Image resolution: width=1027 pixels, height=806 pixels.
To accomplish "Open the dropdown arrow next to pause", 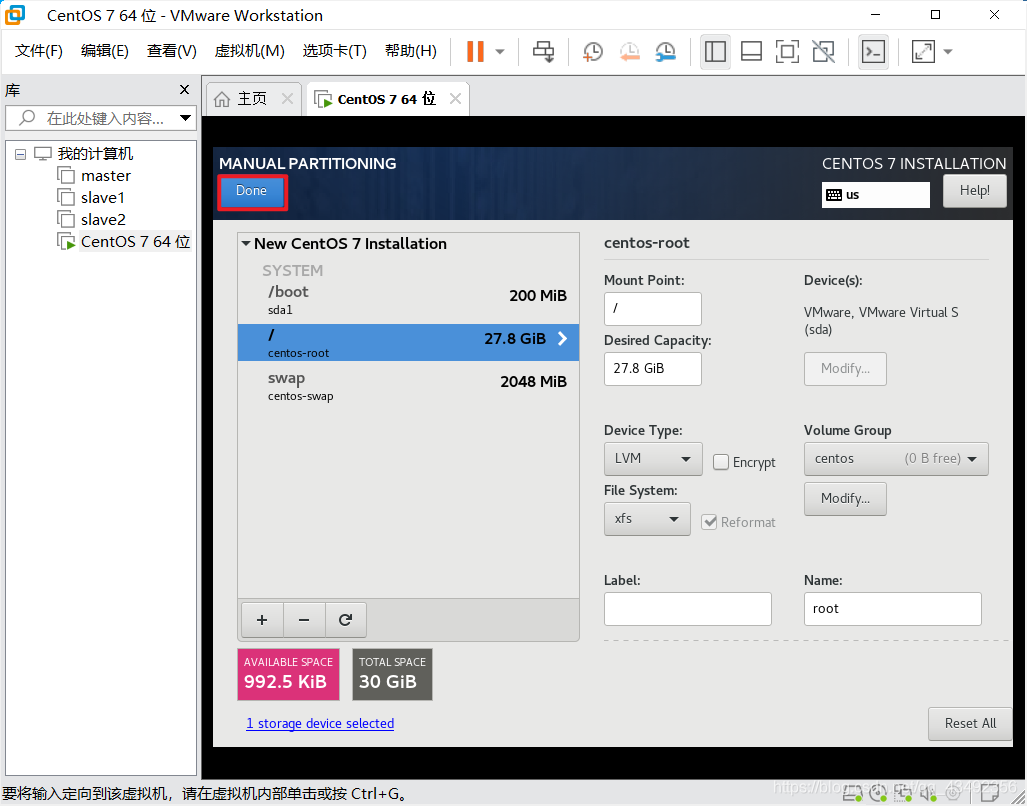I will tap(500, 52).
